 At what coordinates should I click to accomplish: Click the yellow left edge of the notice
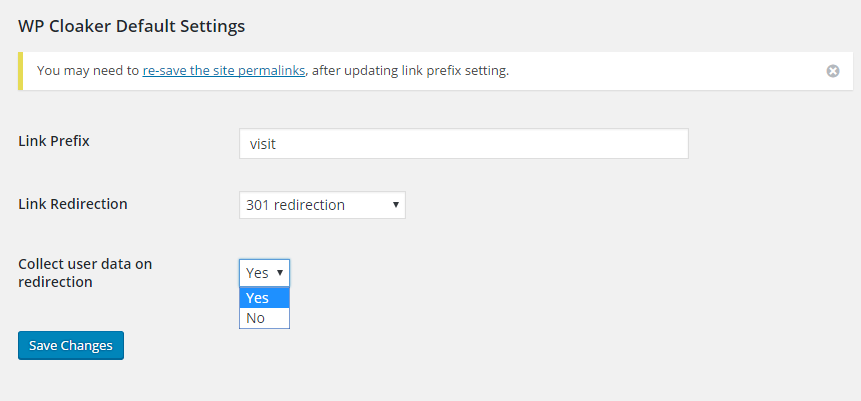[x=20, y=71]
